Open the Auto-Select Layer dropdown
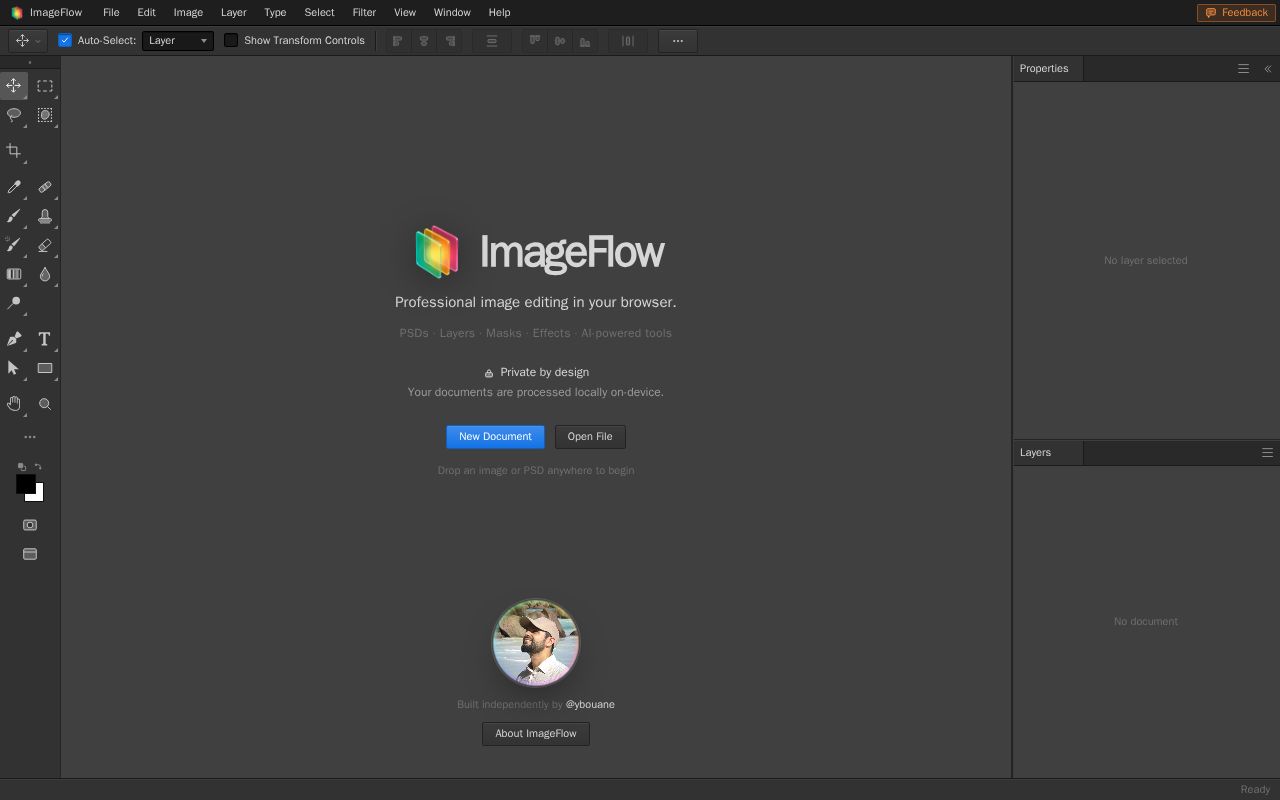 pyautogui.click(x=178, y=41)
